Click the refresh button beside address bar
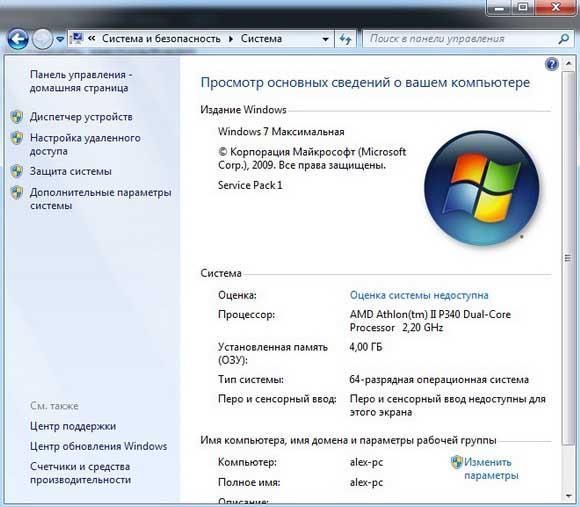Screen dimensions: 580x507 click(x=345, y=39)
